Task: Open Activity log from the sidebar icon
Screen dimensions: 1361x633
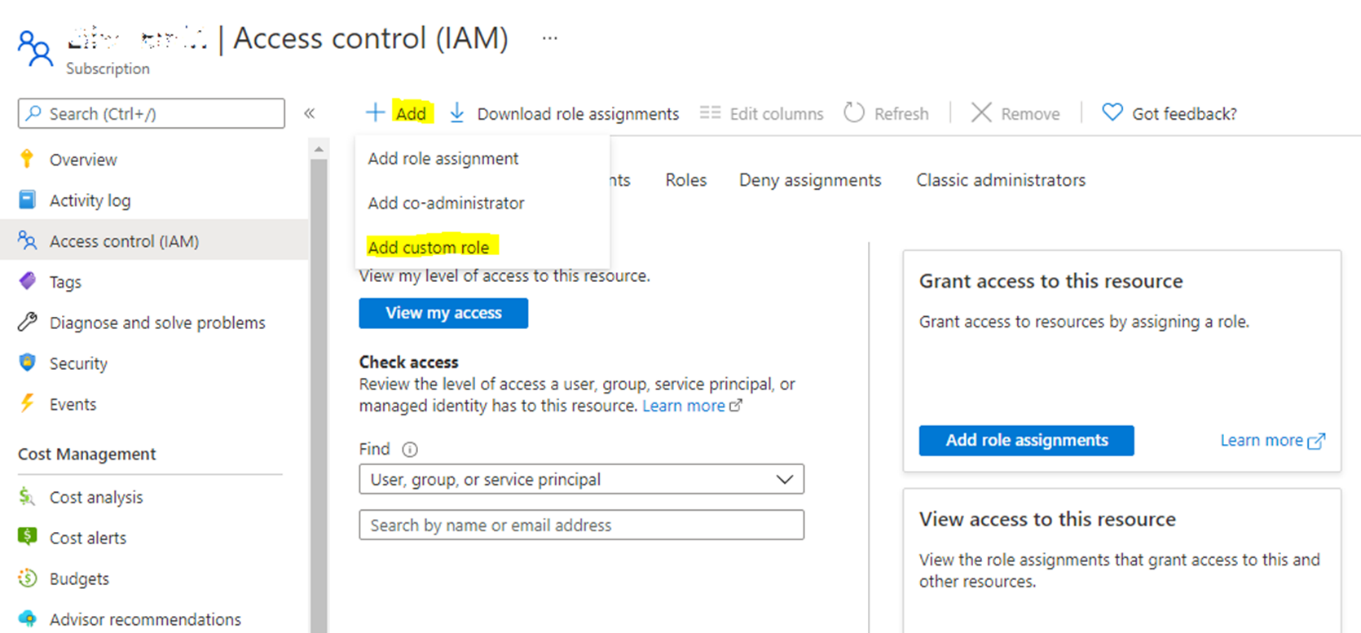Action: (28, 201)
